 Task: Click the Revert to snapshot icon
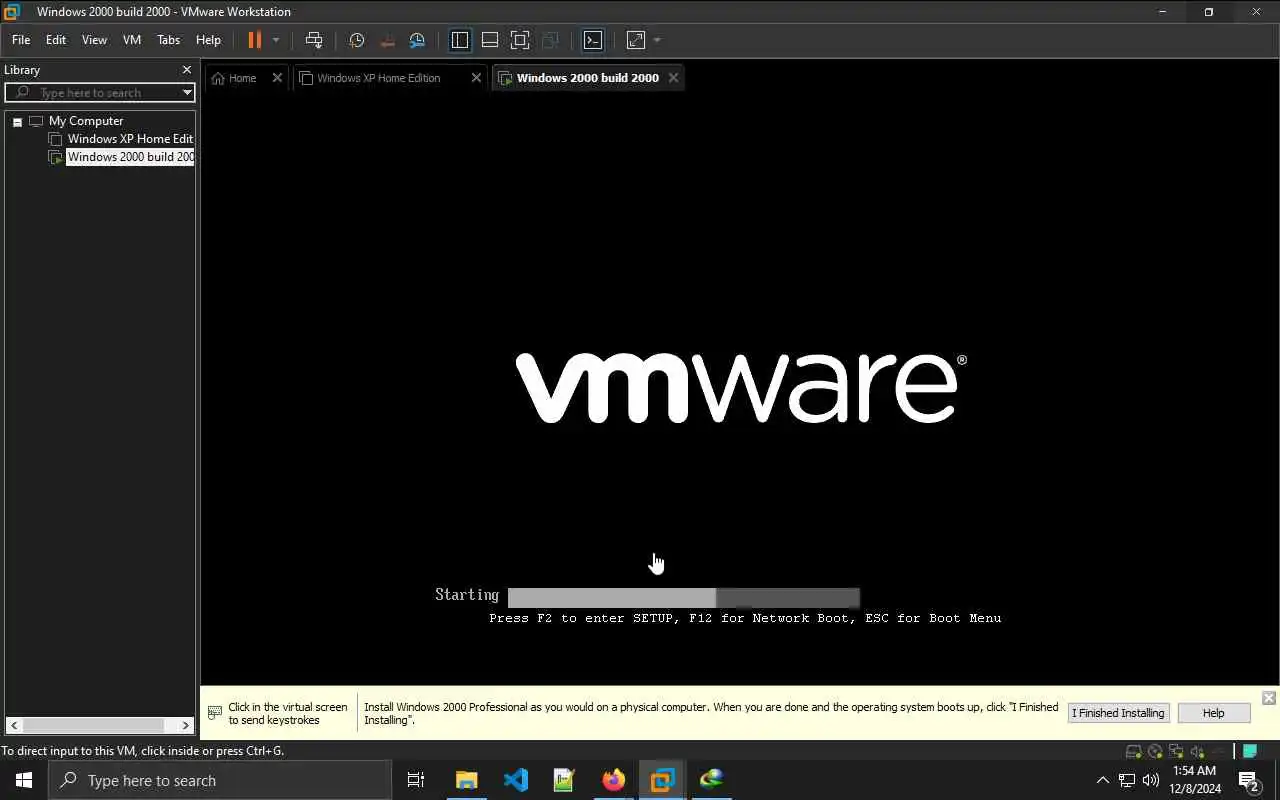pyautogui.click(x=387, y=40)
